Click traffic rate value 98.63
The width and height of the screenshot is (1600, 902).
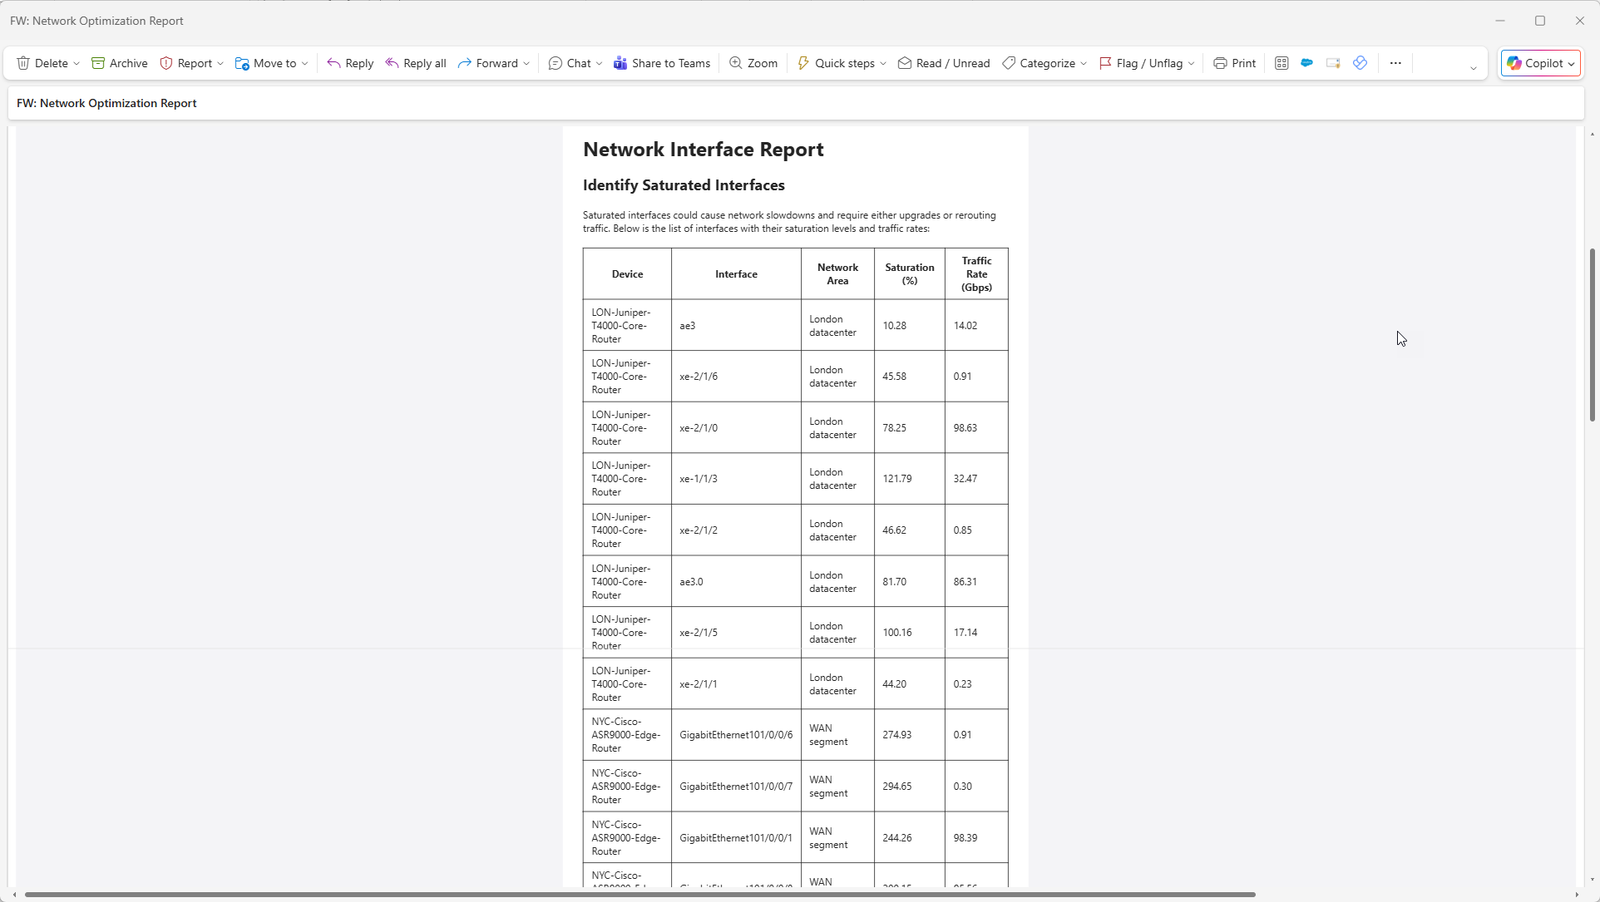point(965,428)
